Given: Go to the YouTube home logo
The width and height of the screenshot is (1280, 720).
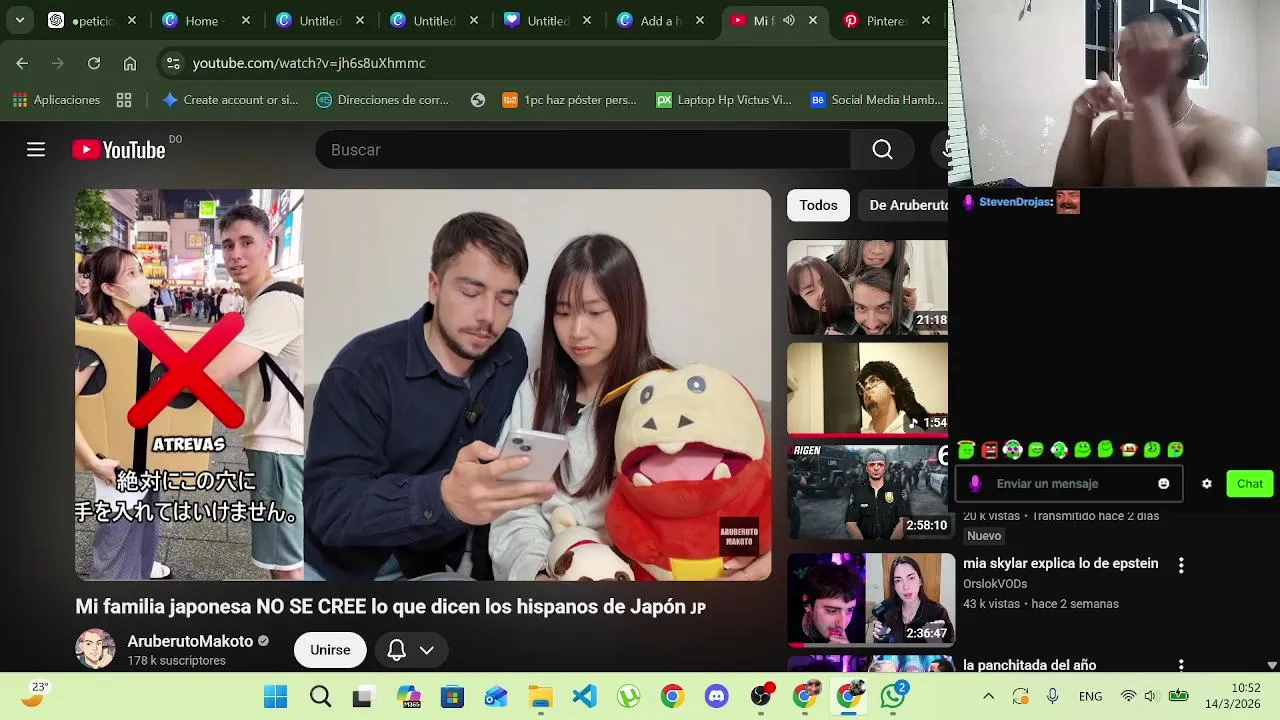Looking at the screenshot, I should click(x=119, y=150).
